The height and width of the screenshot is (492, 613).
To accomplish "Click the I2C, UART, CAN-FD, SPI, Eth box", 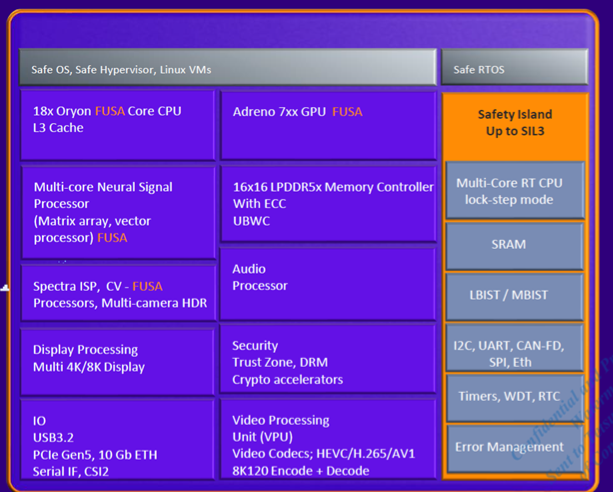I will click(x=514, y=353).
